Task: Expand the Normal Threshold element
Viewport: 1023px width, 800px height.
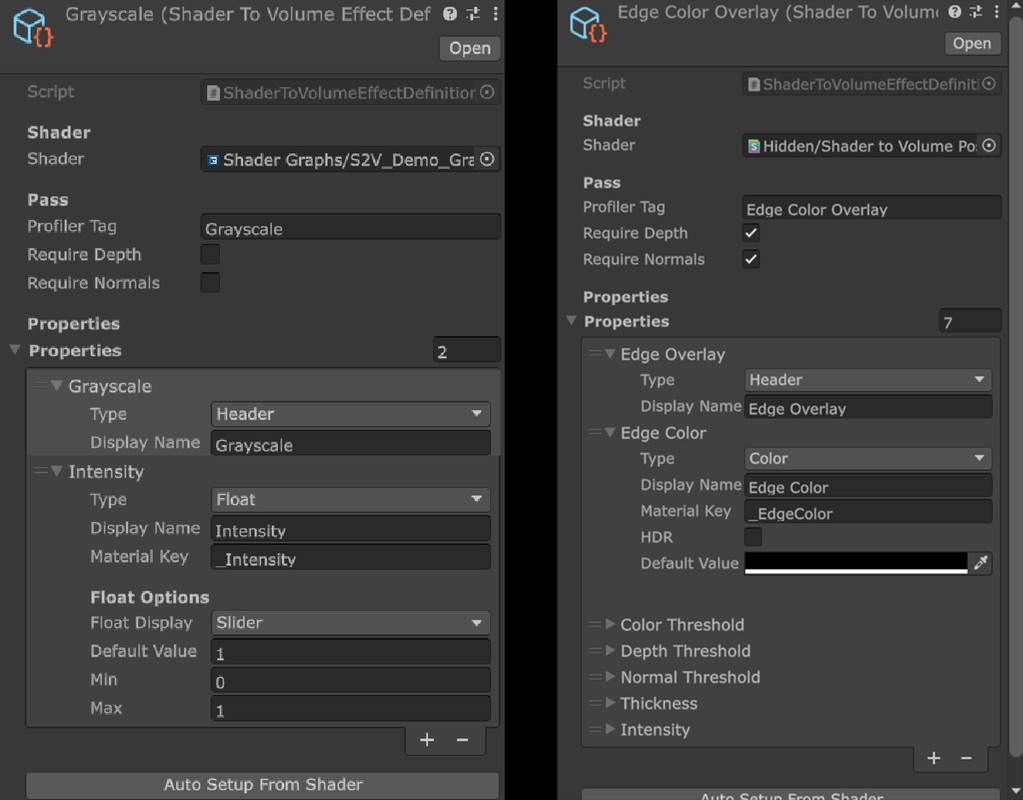Action: click(x=610, y=677)
